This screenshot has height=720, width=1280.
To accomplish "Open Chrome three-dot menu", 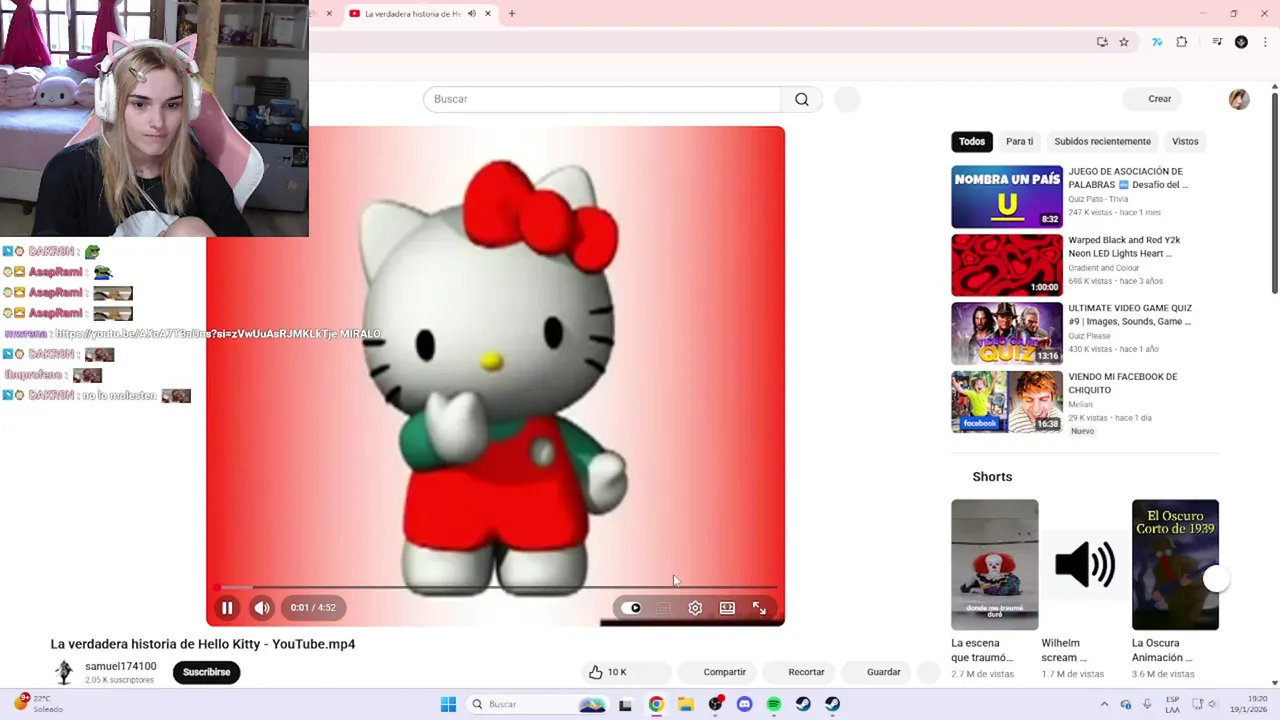I will (1265, 42).
